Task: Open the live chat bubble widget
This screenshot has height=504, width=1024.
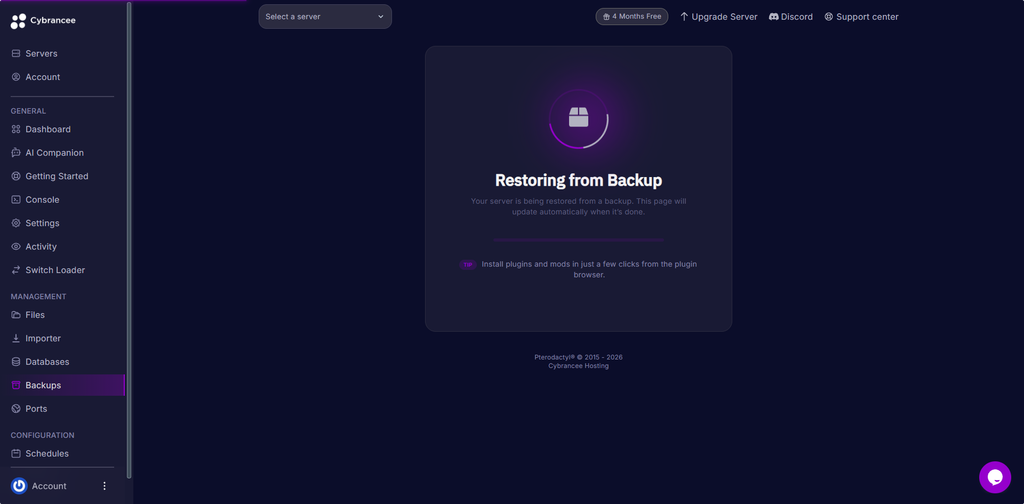Action: pyautogui.click(x=995, y=477)
